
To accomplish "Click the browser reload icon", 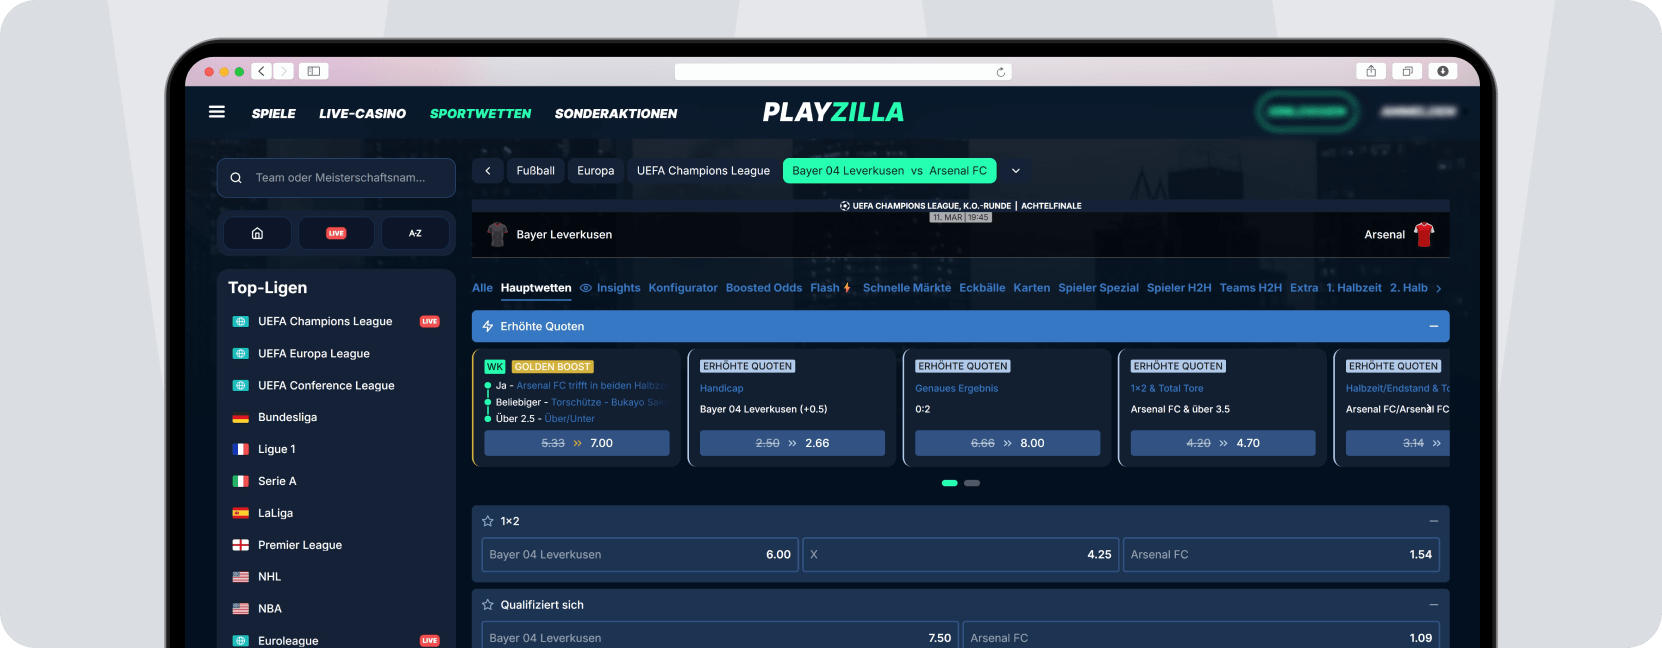I will coord(1000,72).
